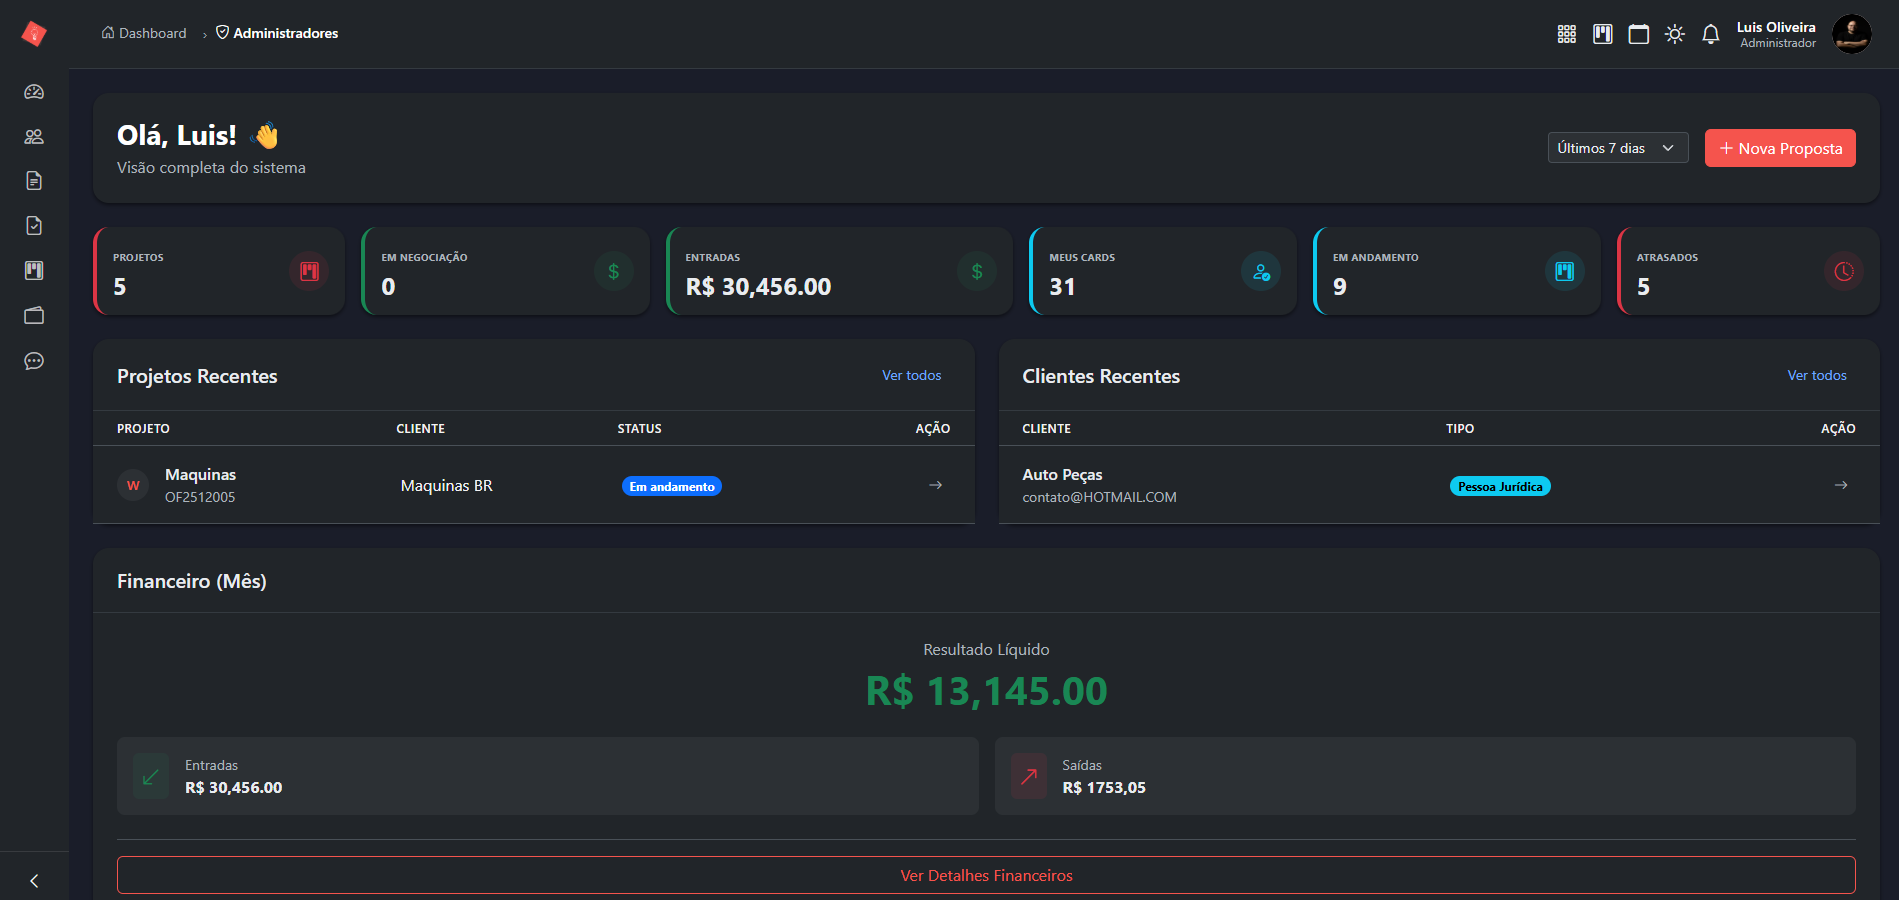Click 'Ver todos' on Projetos Recentes
This screenshot has height=900, width=1899.
[x=911, y=375]
